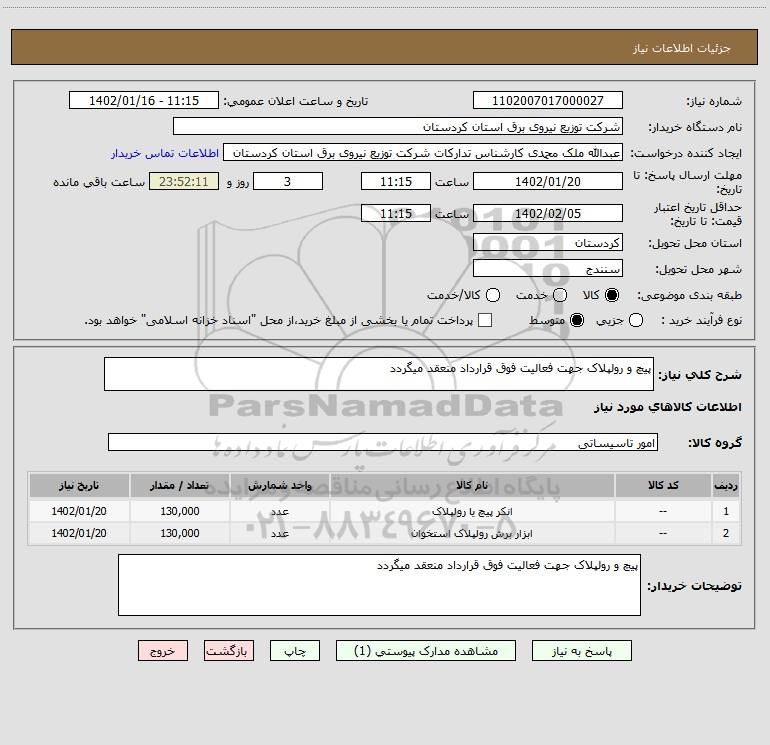Image resolution: width=770 pixels, height=745 pixels.
Task: Click date 1402/01/20 in row 2
Action: [x=79, y=533]
